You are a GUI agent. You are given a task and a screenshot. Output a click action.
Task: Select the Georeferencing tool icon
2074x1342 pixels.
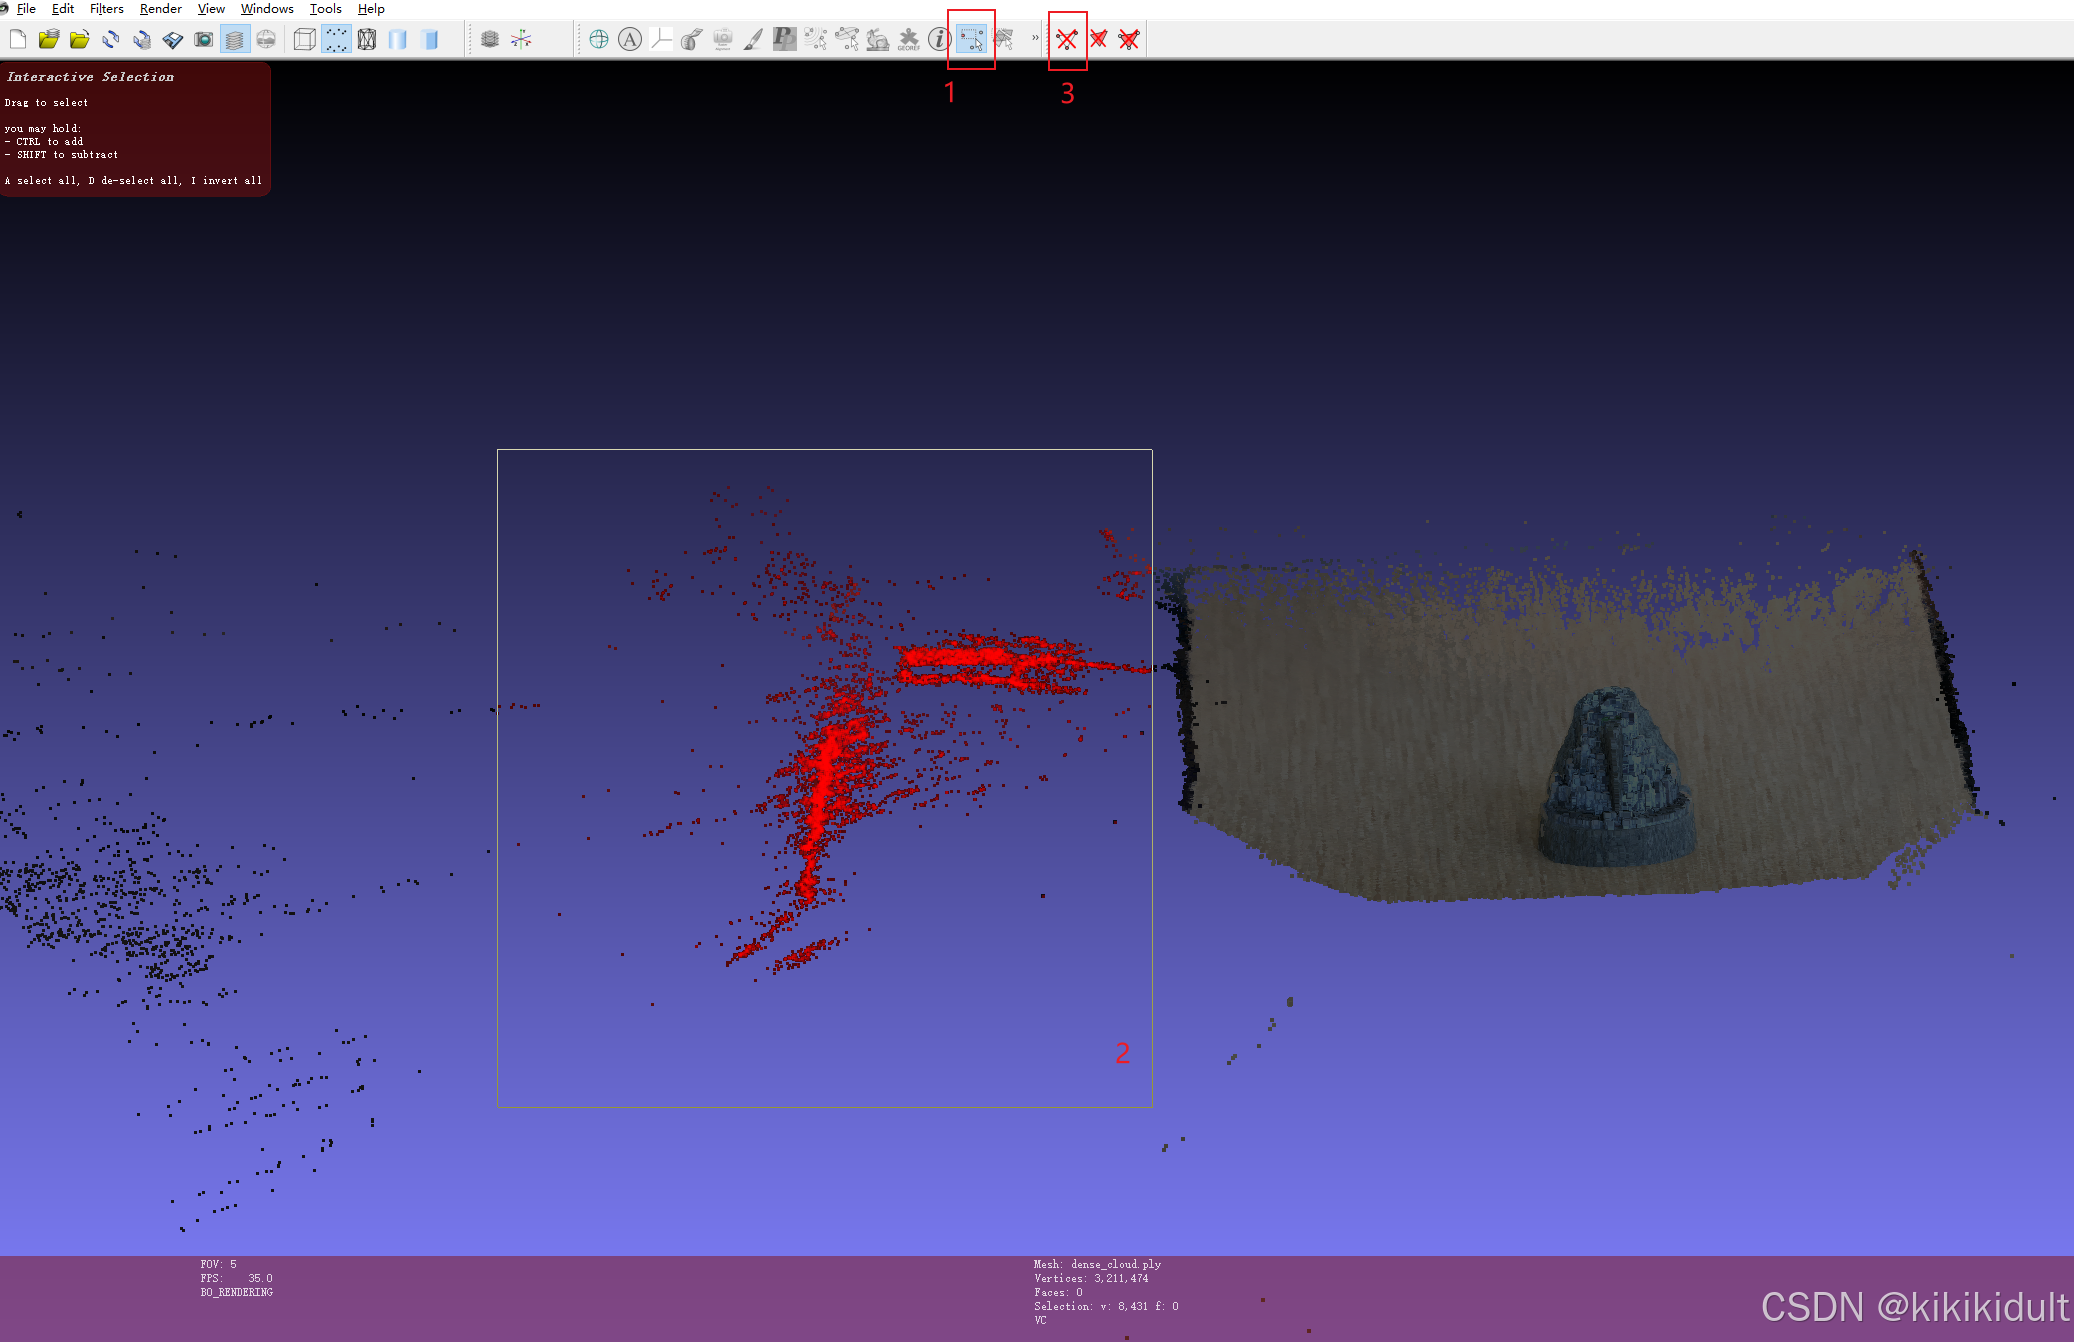908,39
